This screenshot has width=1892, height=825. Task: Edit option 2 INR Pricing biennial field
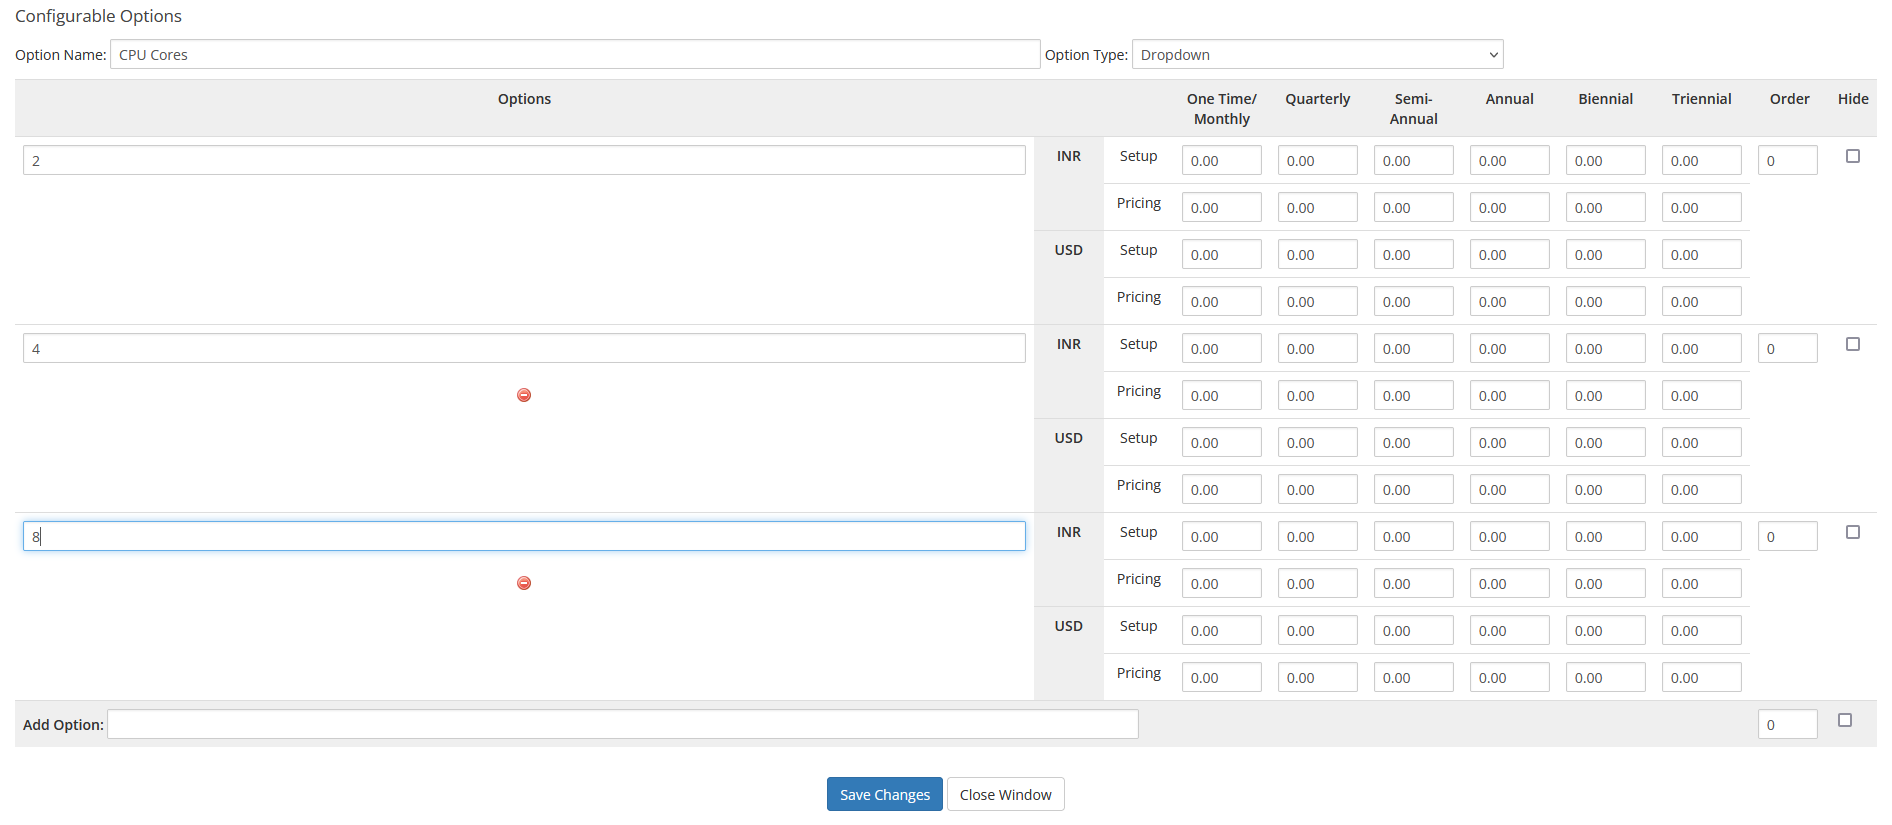(x=1606, y=207)
